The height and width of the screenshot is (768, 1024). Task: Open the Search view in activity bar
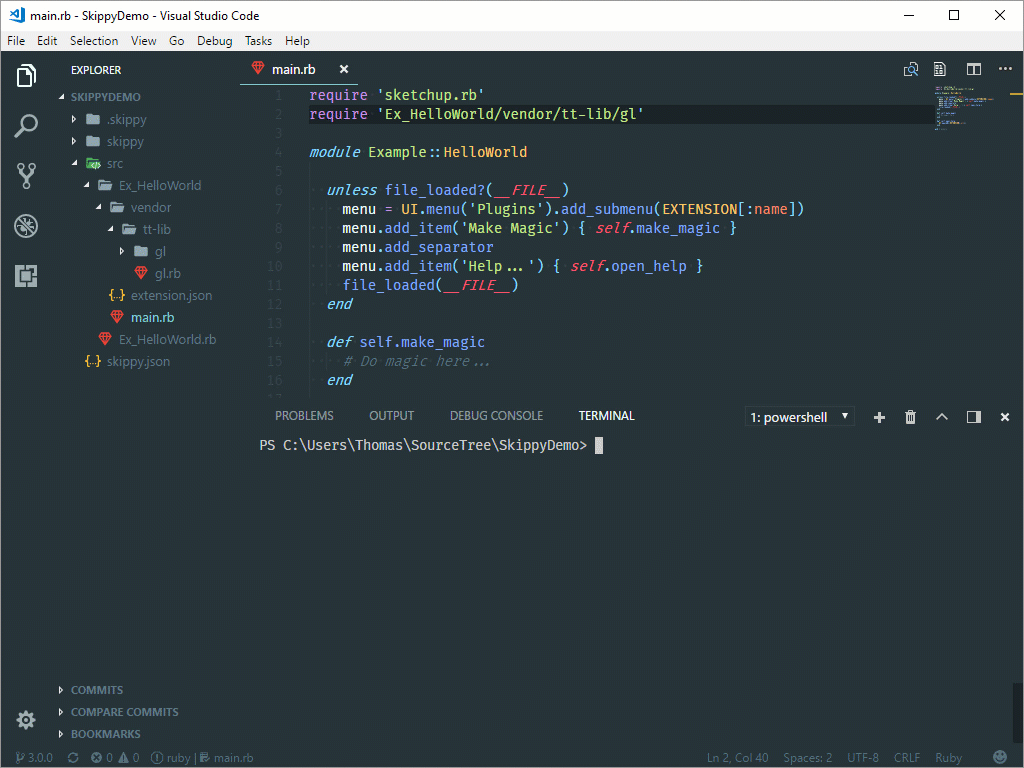26,126
